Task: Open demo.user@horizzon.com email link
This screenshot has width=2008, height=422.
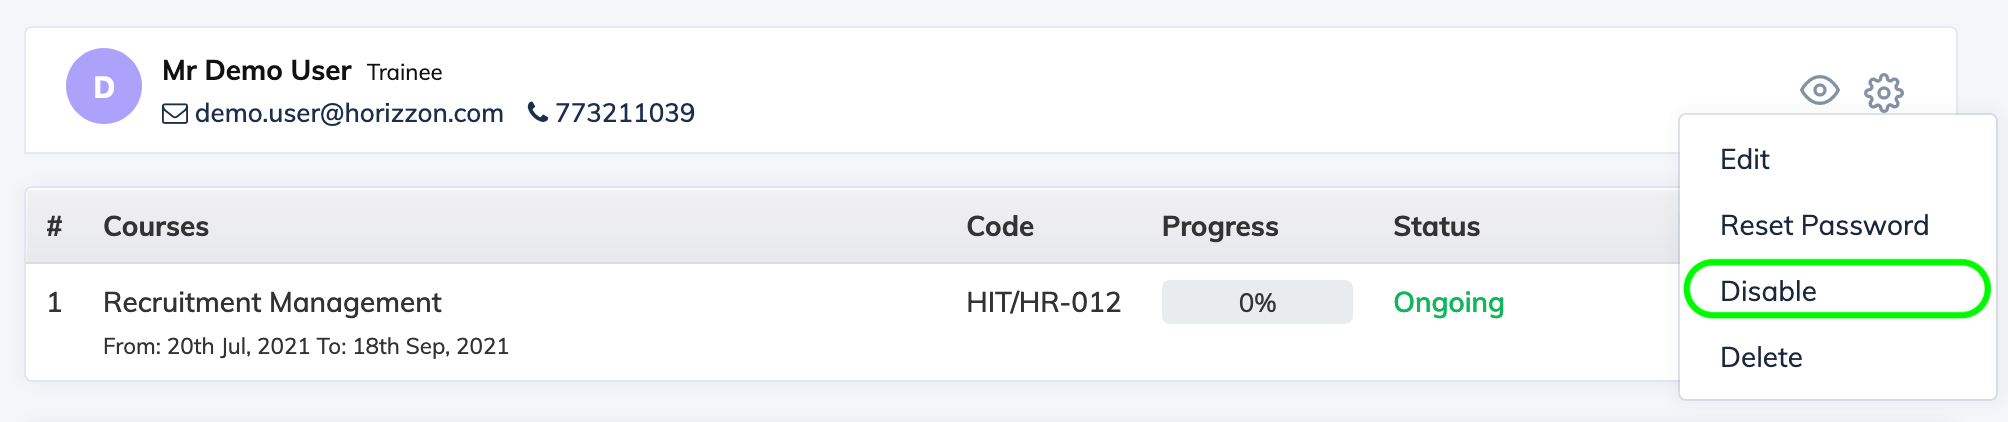Action: tap(349, 113)
